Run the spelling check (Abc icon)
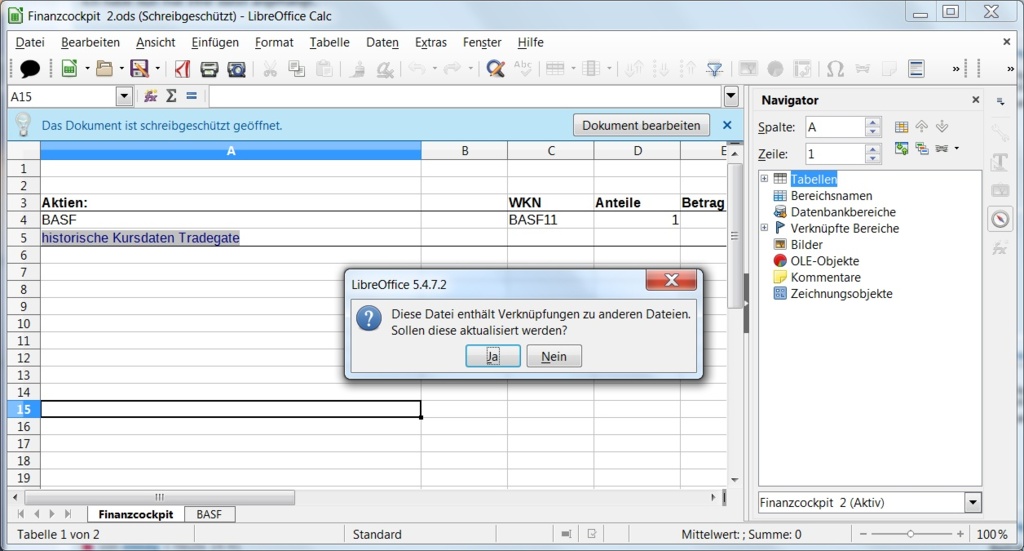Screen dimensions: 1024x551 pyautogui.click(x=523, y=68)
